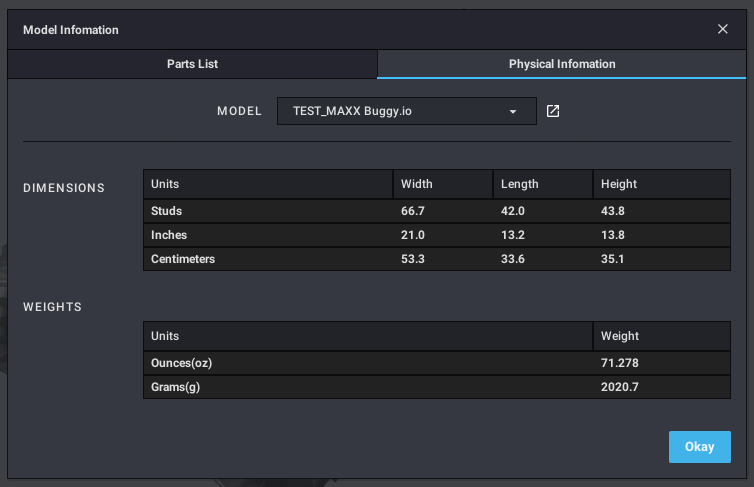Click the Height column header
This screenshot has height=487, width=754.
pyautogui.click(x=662, y=184)
